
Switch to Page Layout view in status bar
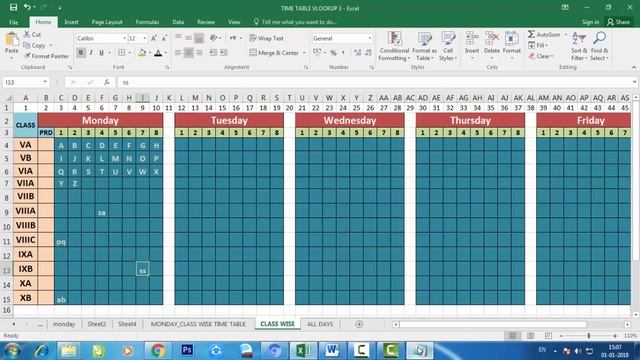pos(530,336)
